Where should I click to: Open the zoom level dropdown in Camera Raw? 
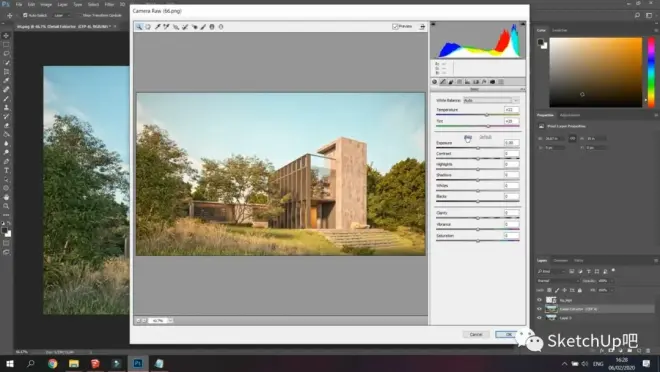(170, 320)
